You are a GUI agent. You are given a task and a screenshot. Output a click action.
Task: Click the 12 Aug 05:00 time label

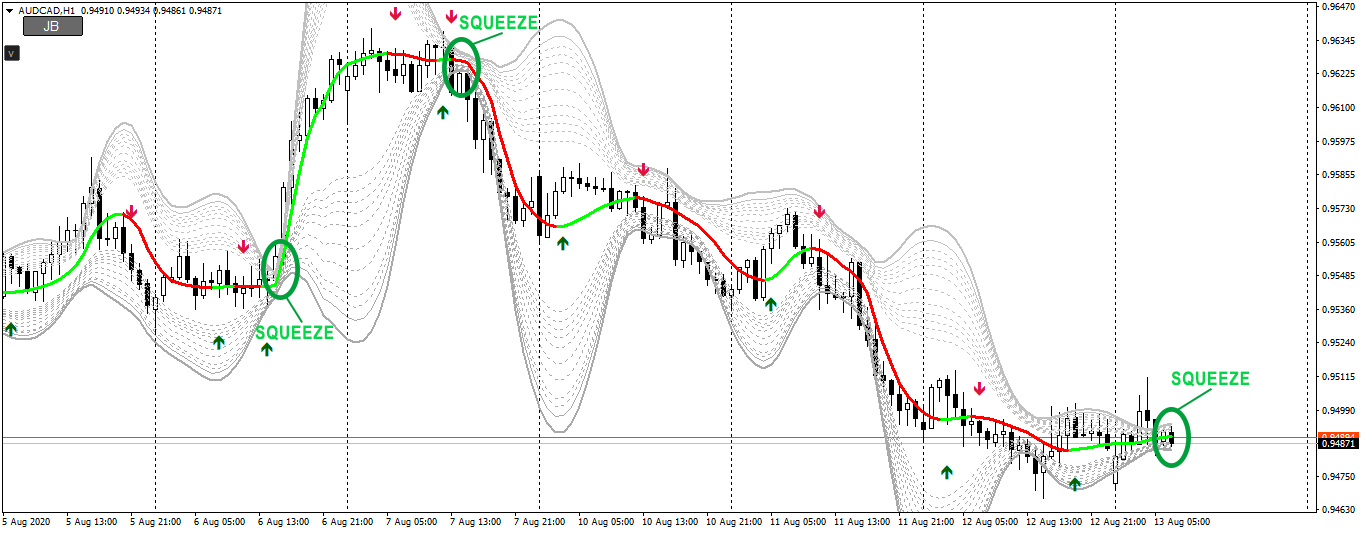pyautogui.click(x=990, y=522)
